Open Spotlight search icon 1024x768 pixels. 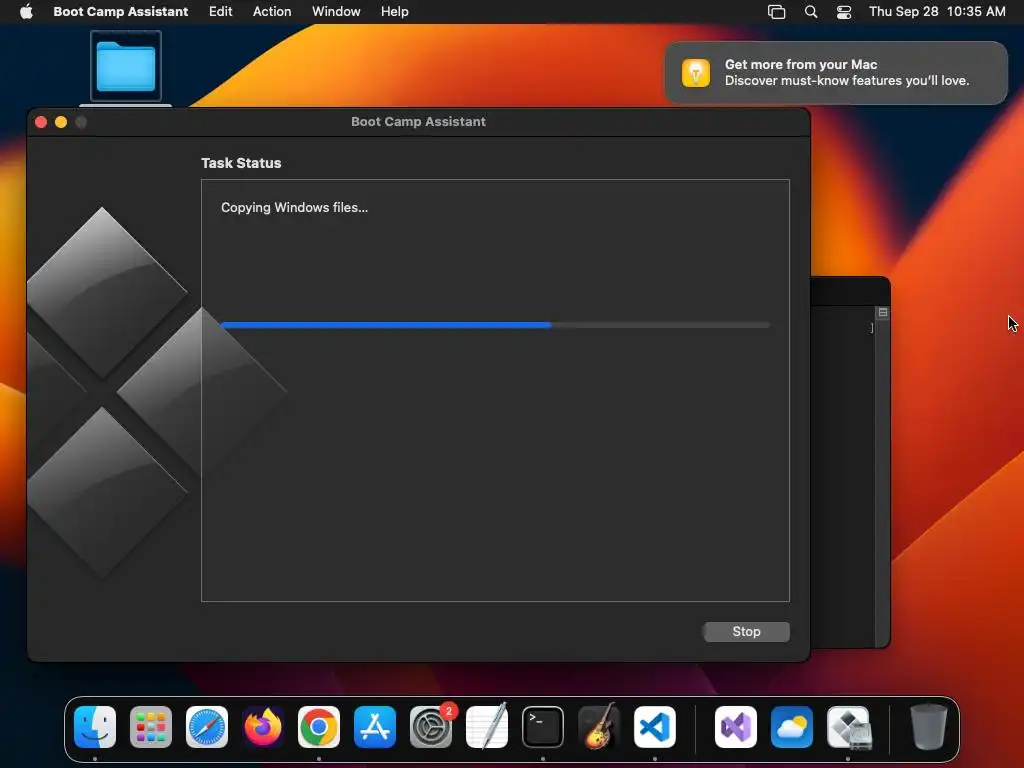(810, 12)
